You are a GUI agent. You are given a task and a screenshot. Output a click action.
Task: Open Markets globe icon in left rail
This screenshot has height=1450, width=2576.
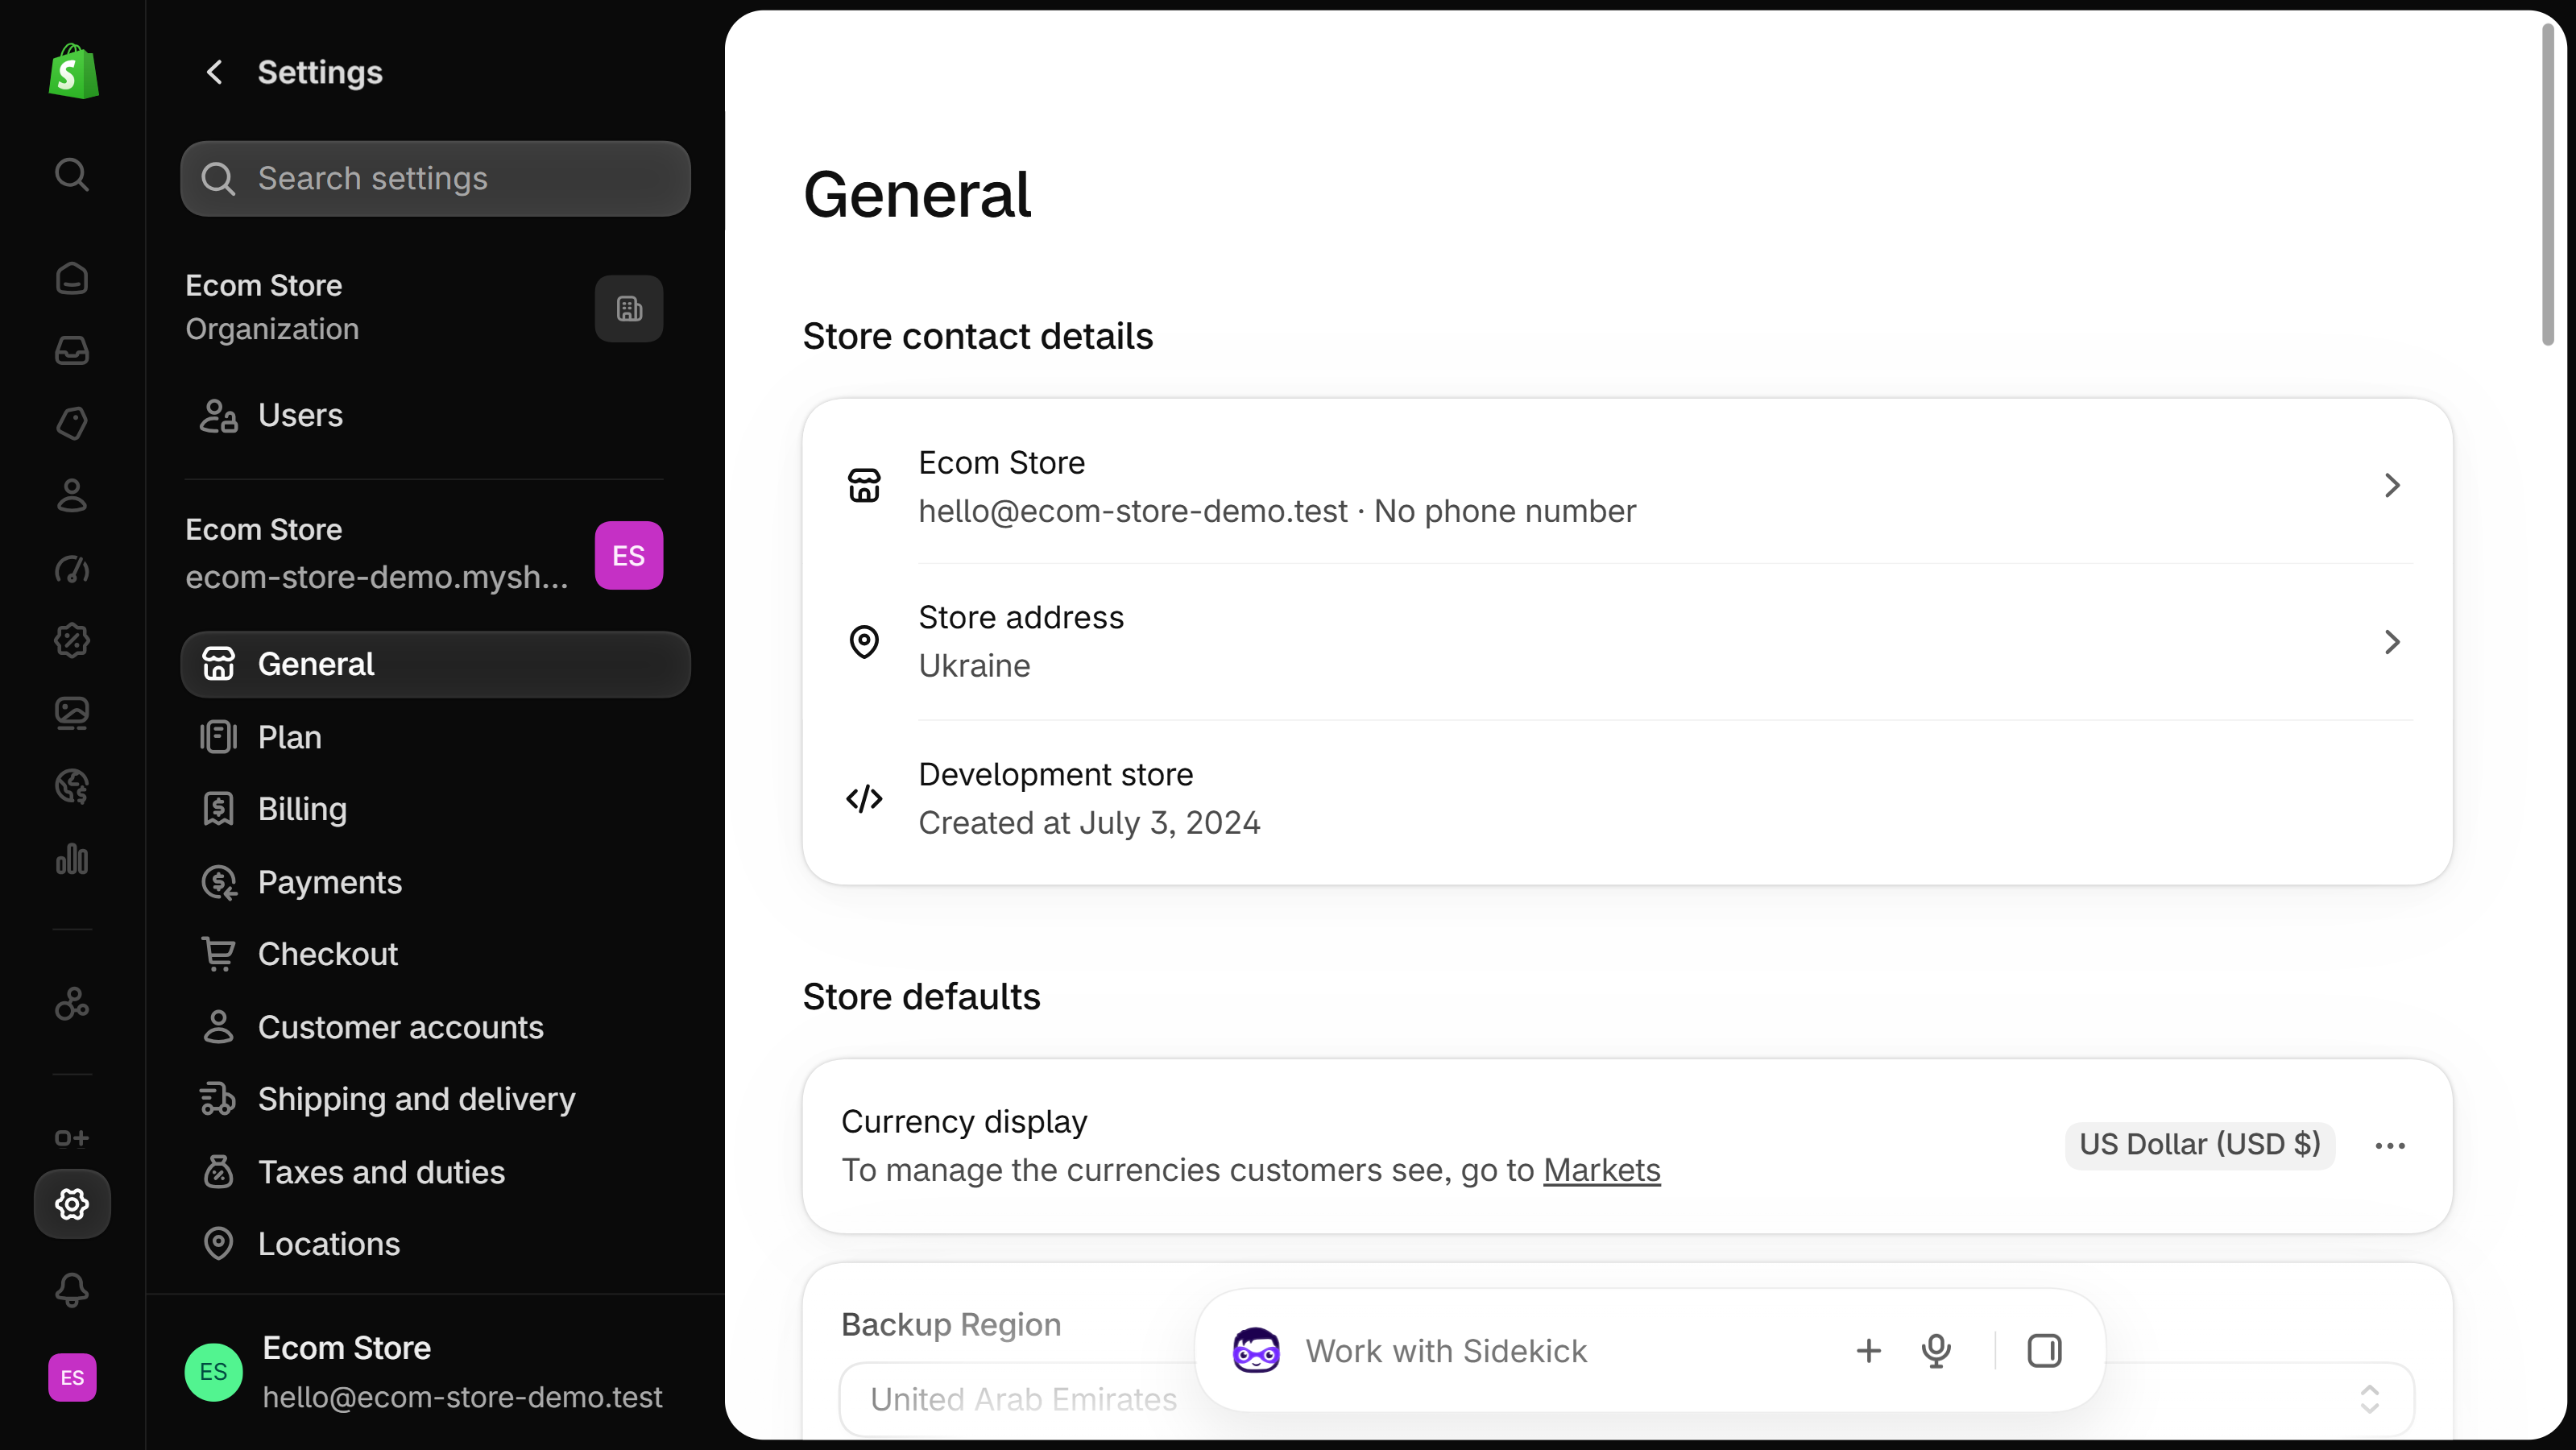point(72,786)
